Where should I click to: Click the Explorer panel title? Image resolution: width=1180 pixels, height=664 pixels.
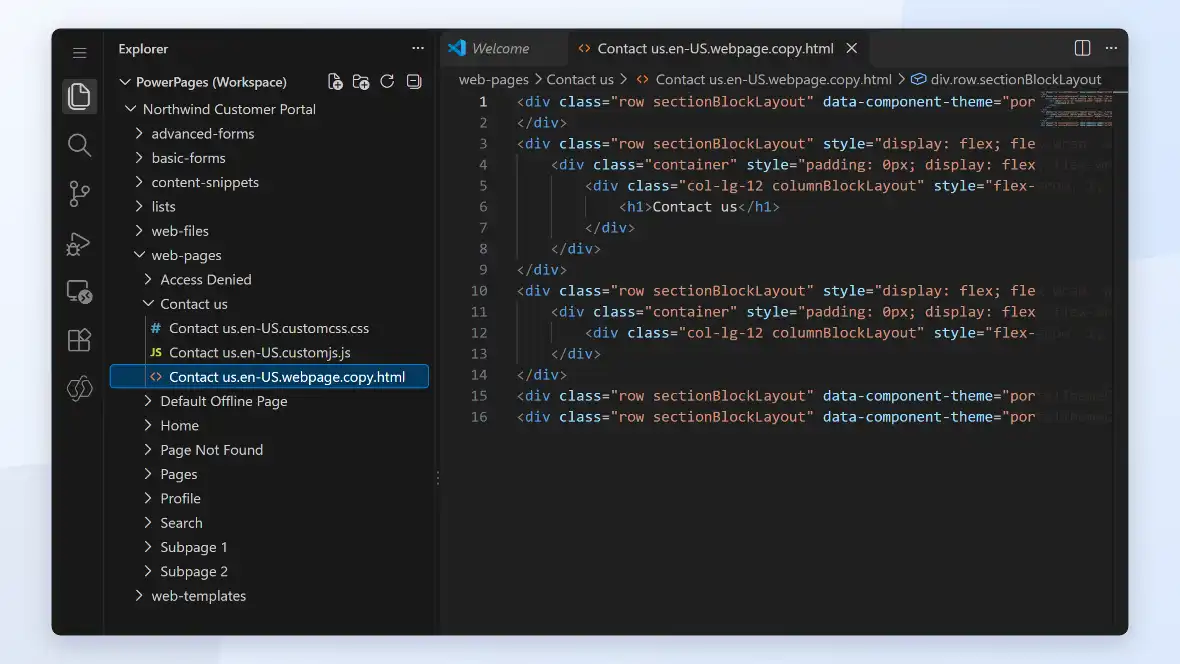point(143,48)
